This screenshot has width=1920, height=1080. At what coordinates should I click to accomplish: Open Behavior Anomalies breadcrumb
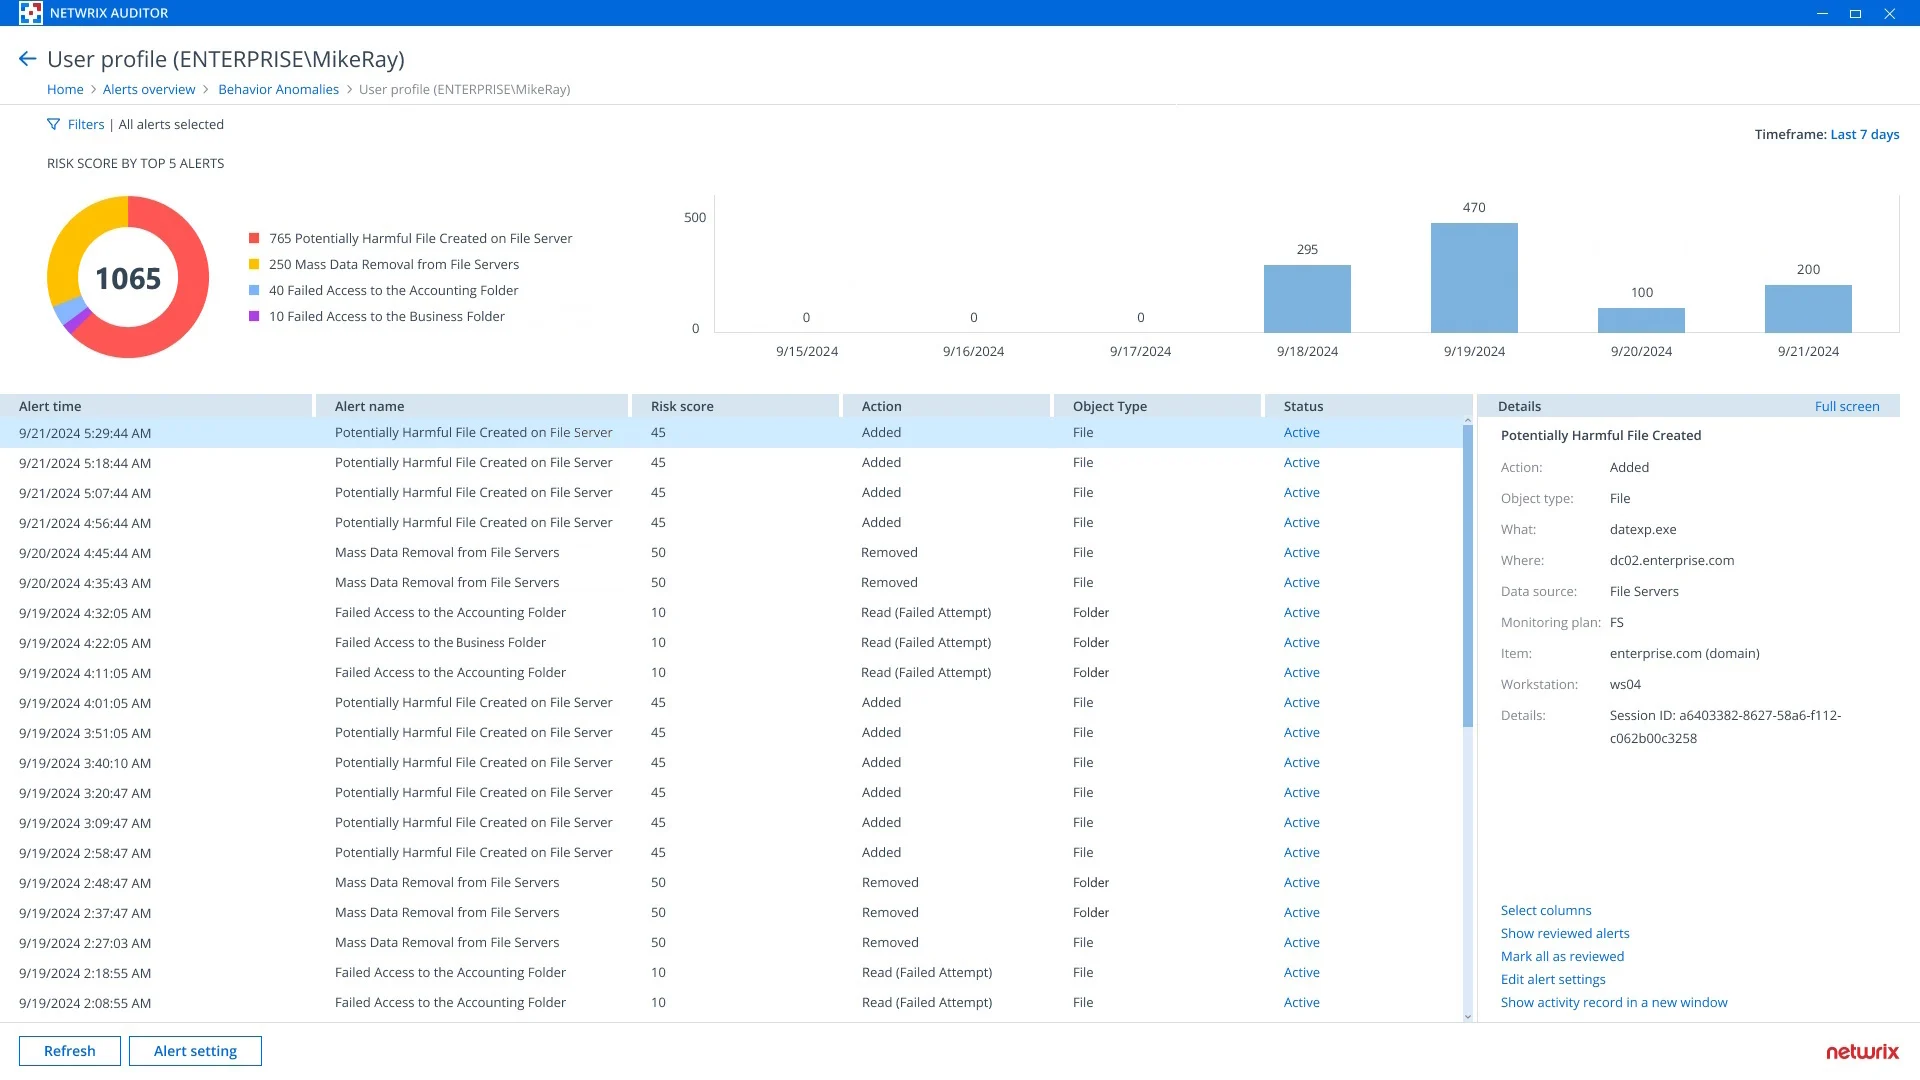tap(278, 90)
